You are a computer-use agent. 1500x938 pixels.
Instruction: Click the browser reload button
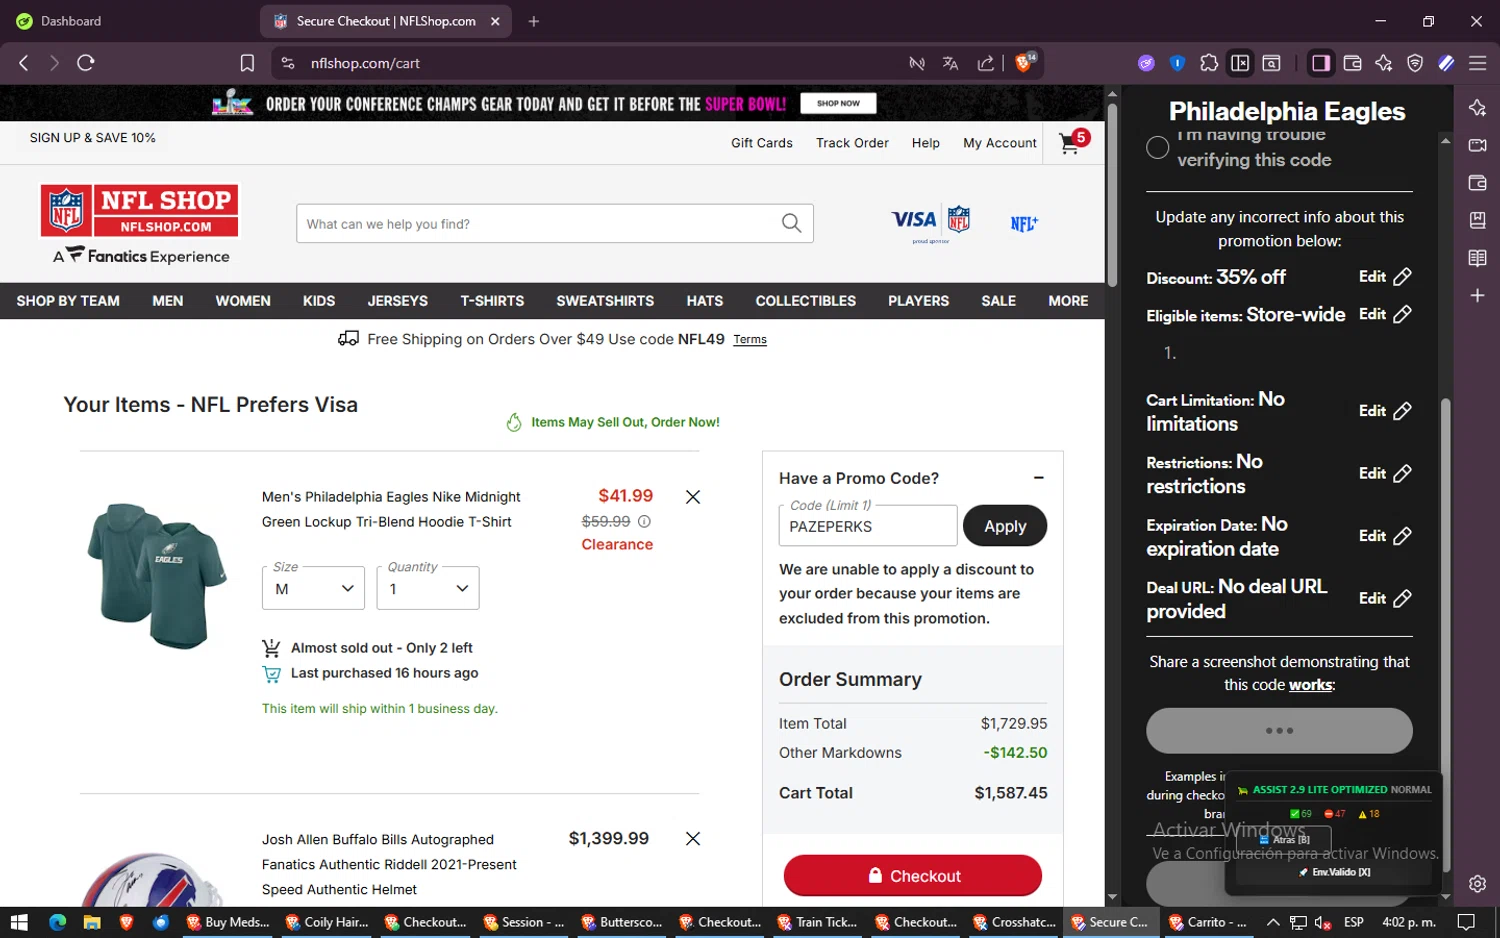(x=86, y=63)
